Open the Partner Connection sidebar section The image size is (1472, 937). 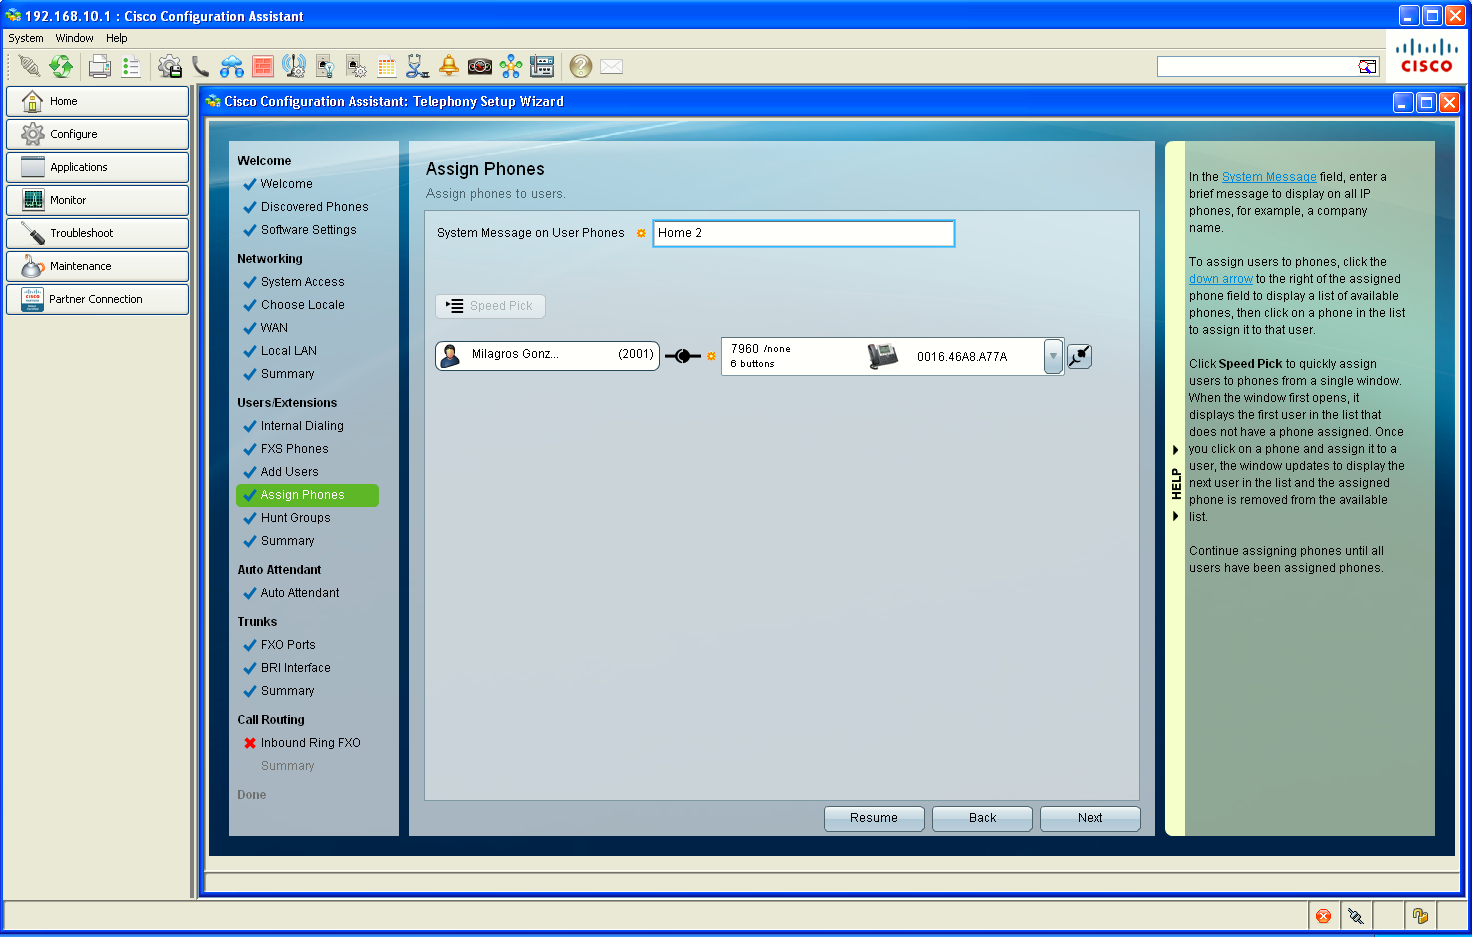tap(97, 299)
